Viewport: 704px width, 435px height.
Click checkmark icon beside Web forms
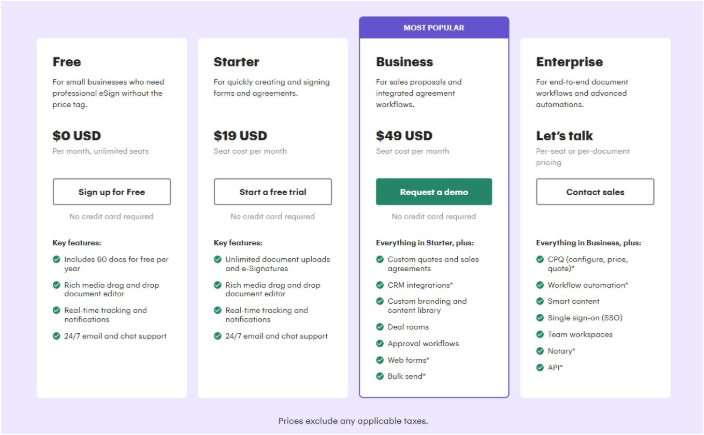tap(380, 359)
